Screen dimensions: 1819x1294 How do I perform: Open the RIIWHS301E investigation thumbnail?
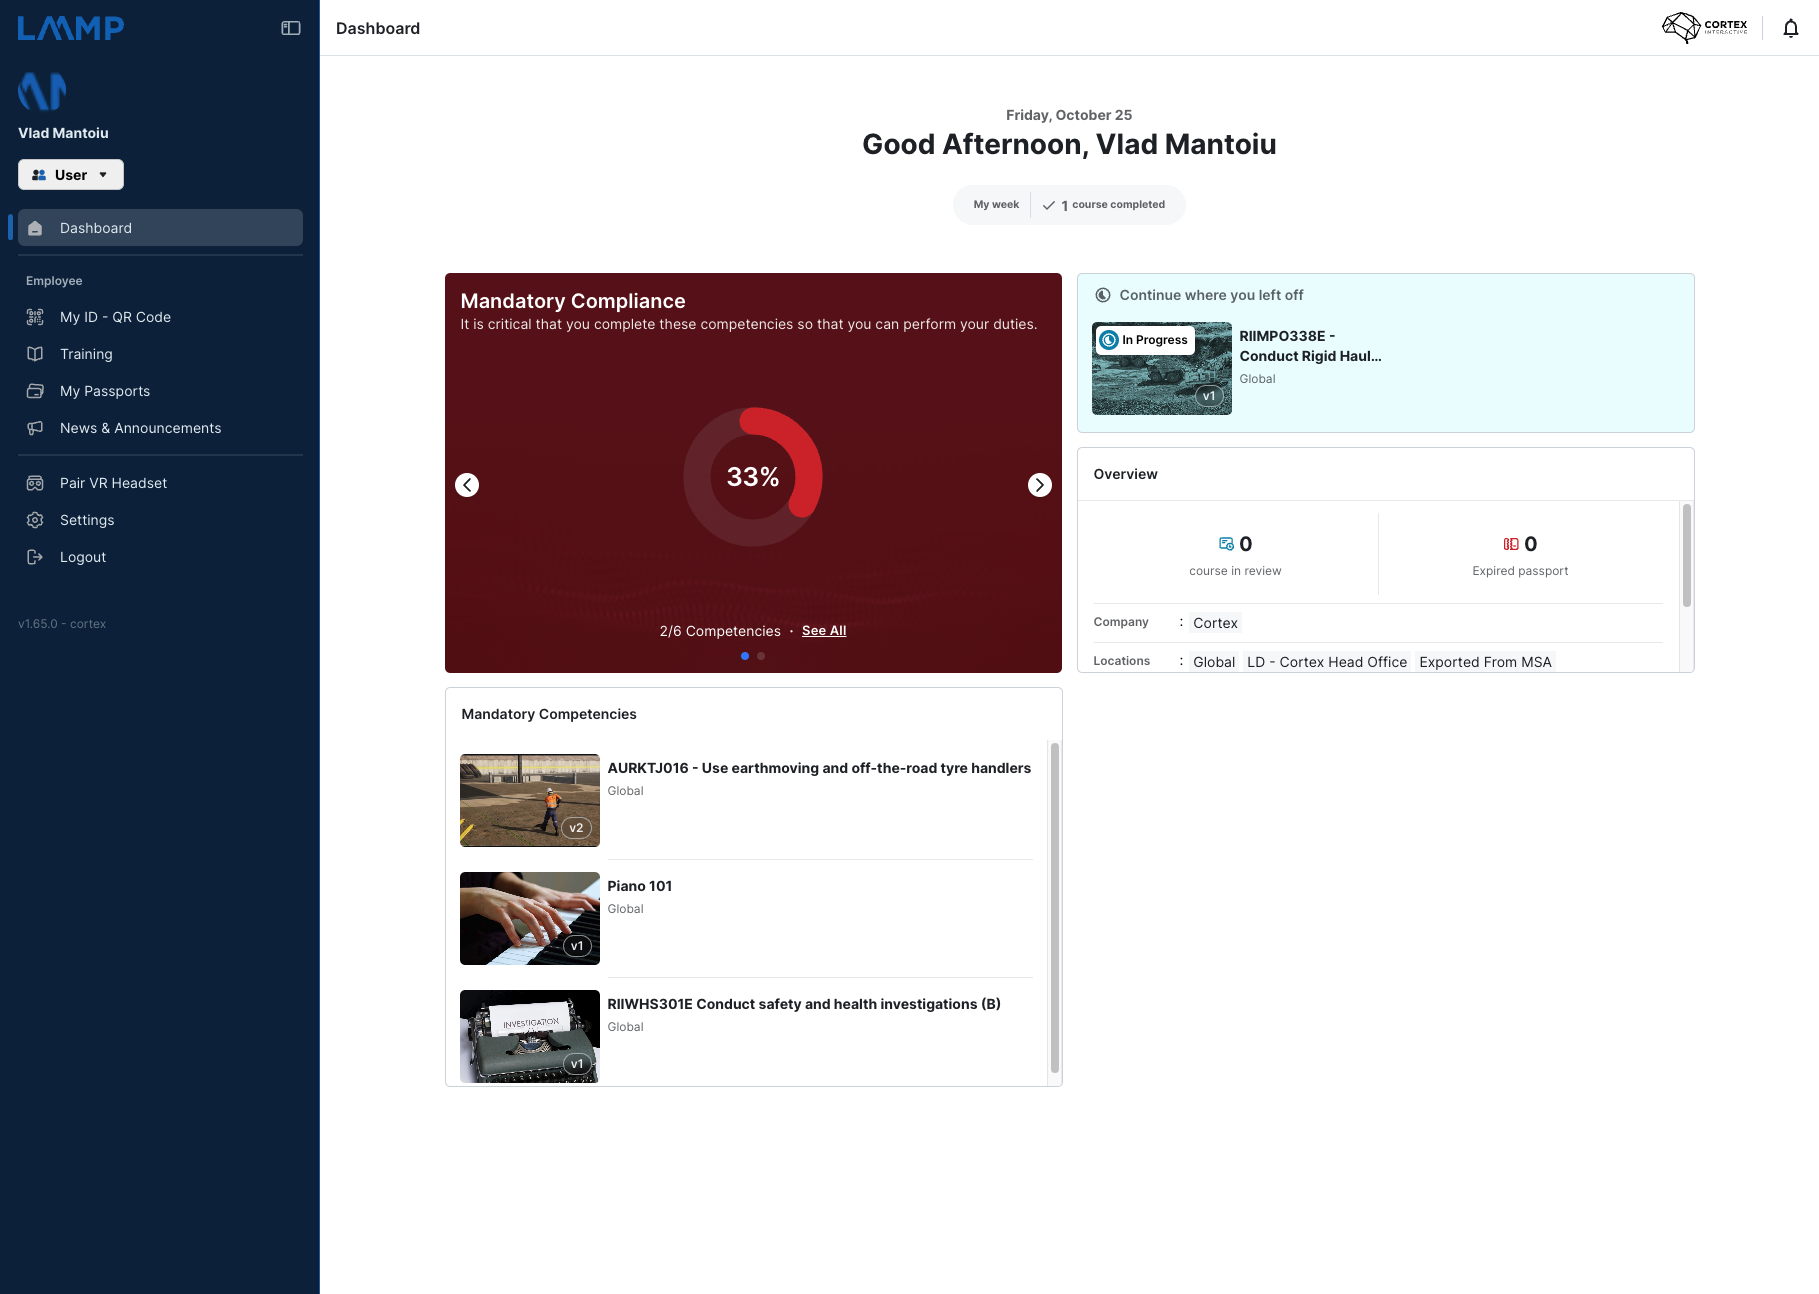click(x=530, y=1036)
